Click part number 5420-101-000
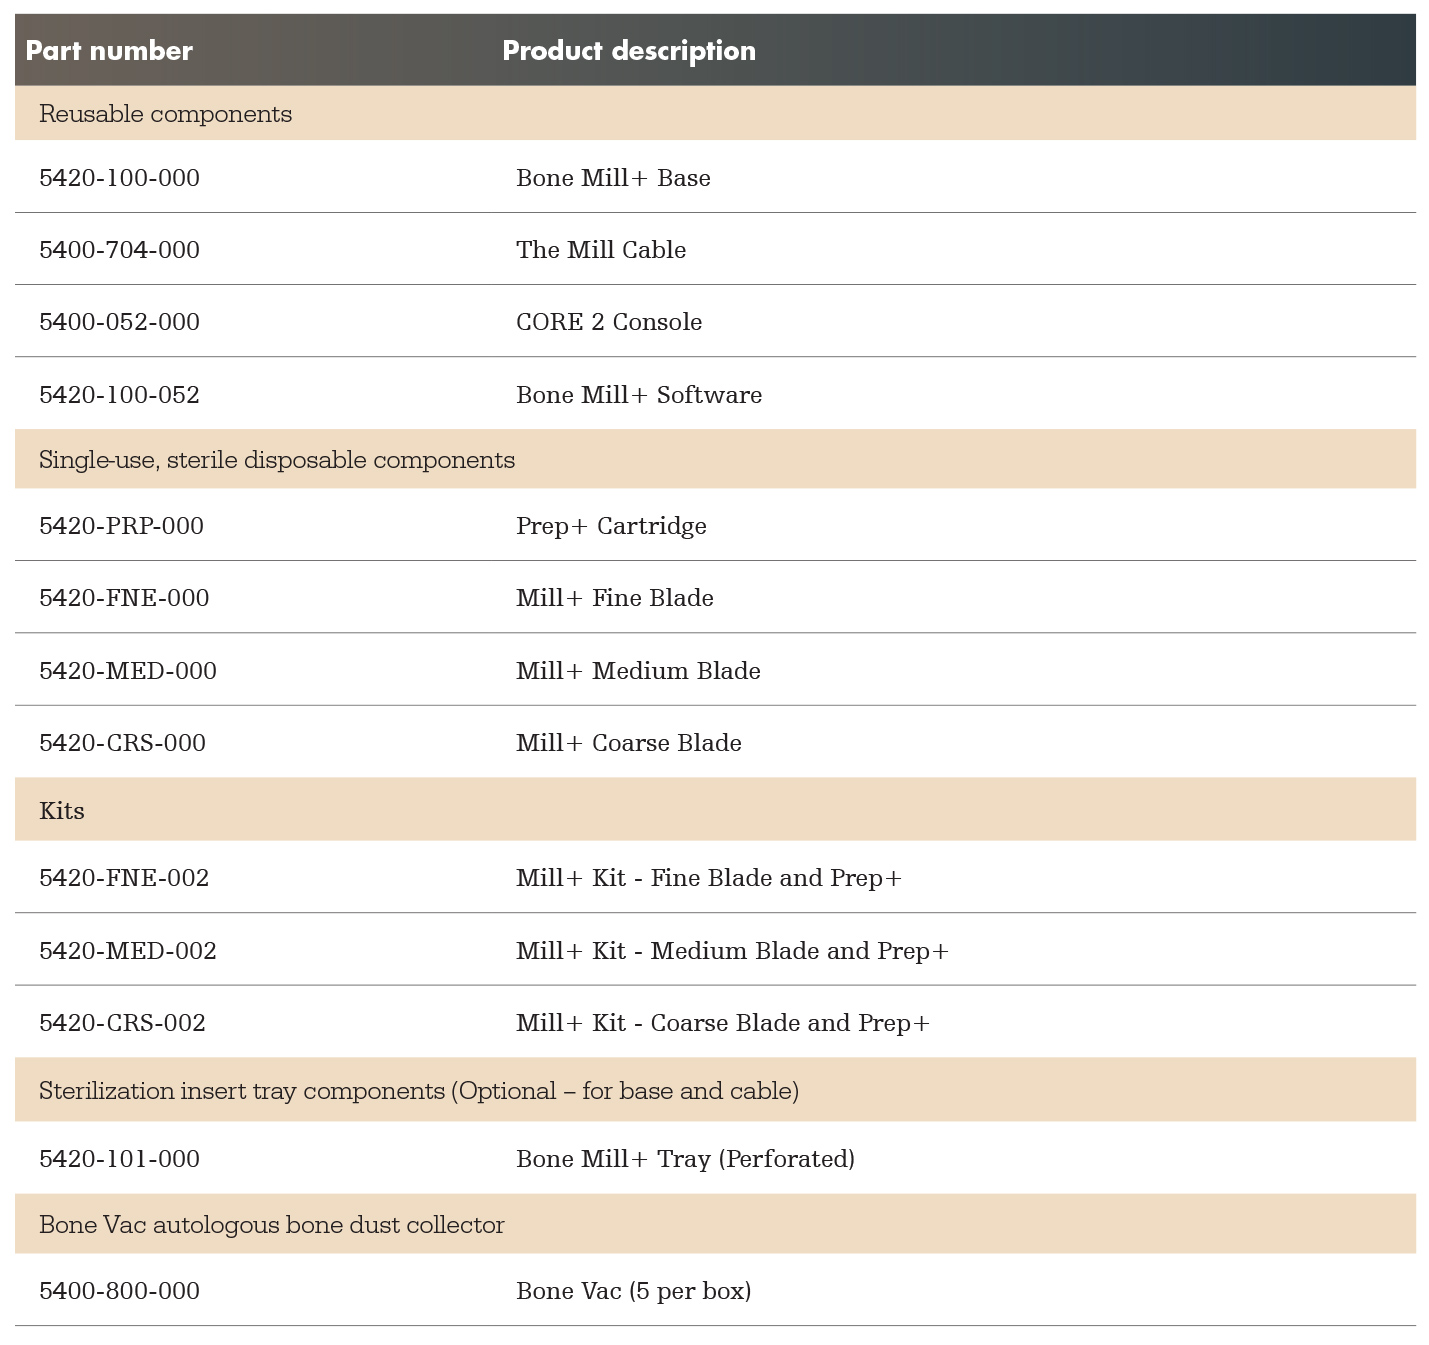Image resolution: width=1429 pixels, height=1345 pixels. 120,1159
